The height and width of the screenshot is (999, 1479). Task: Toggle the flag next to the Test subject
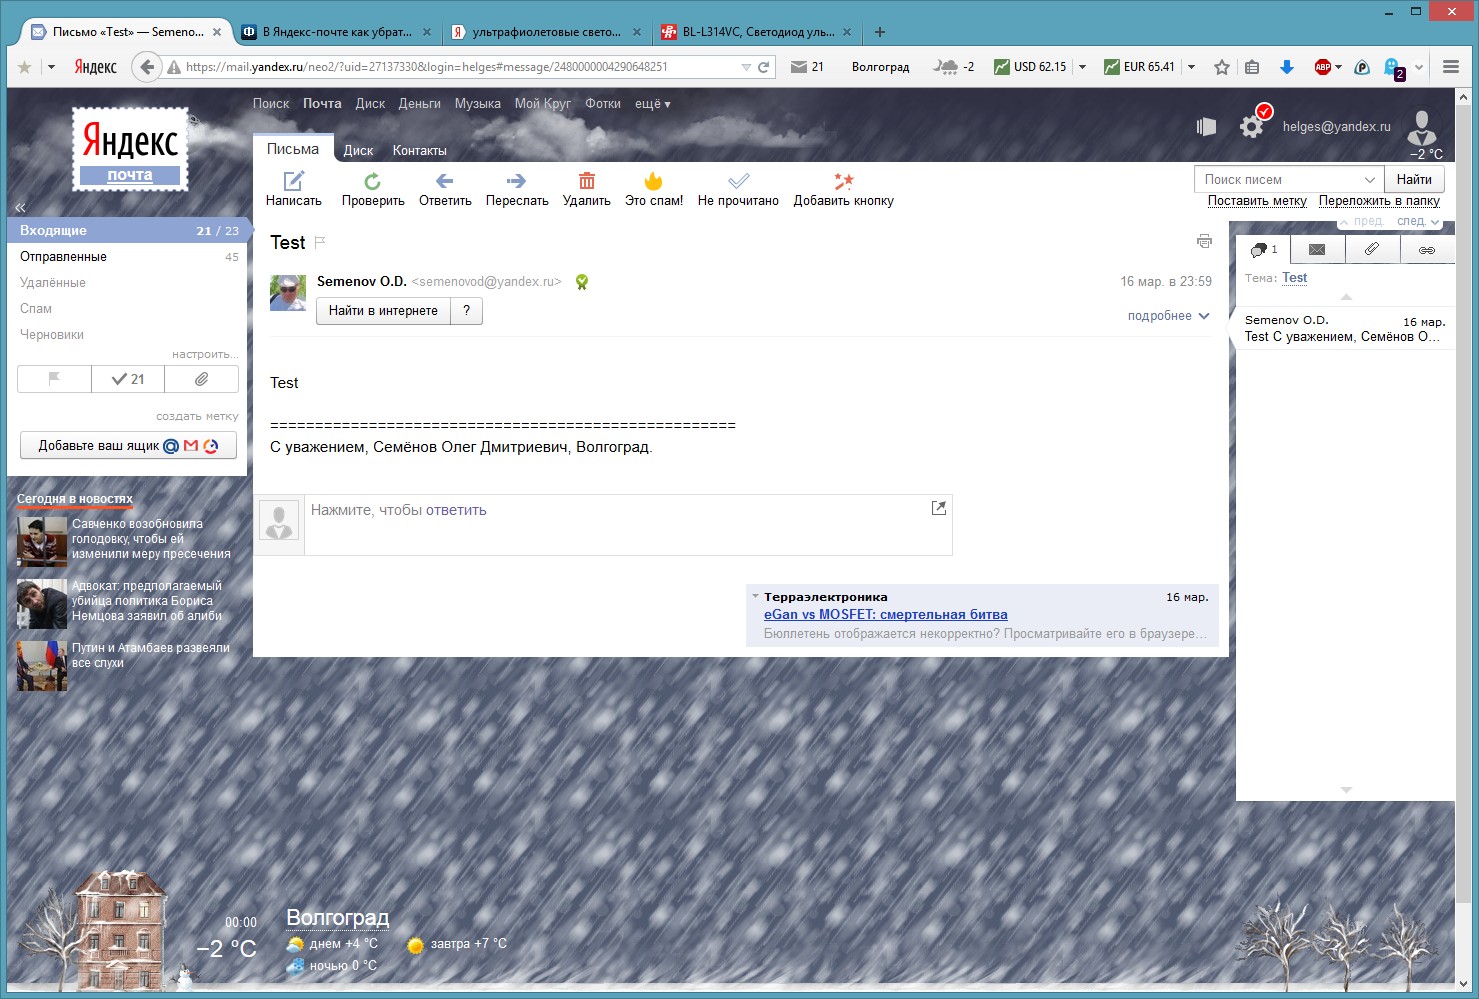320,242
